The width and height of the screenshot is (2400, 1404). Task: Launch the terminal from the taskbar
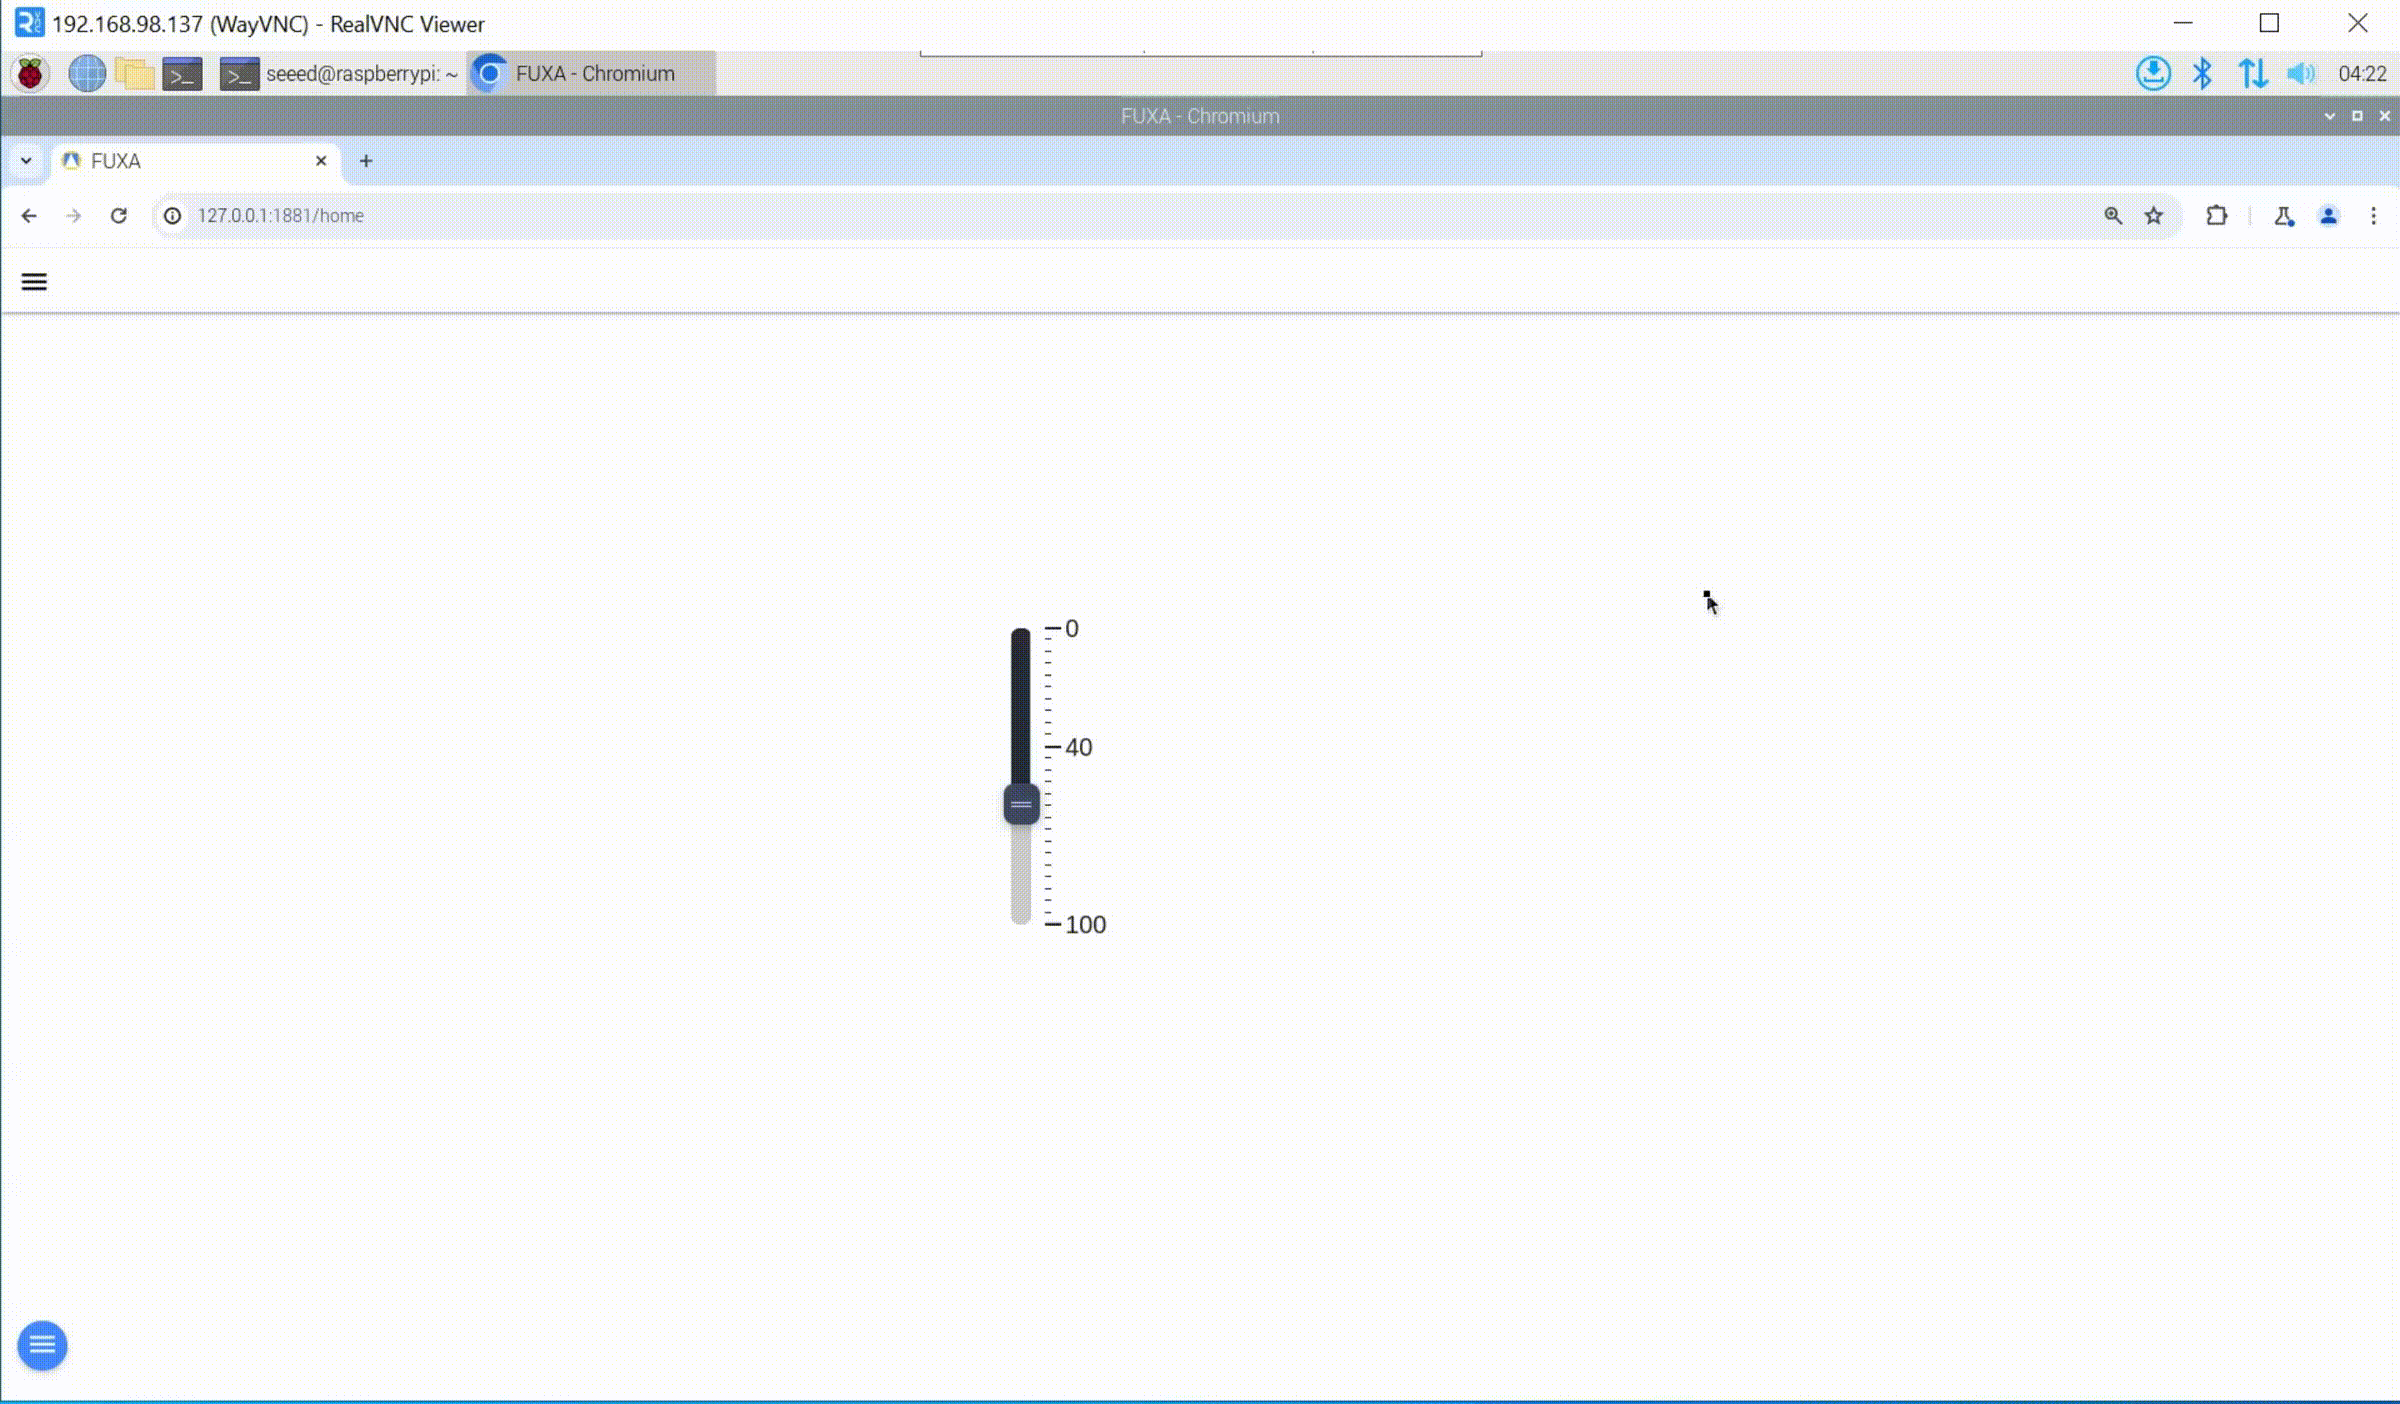point(182,74)
